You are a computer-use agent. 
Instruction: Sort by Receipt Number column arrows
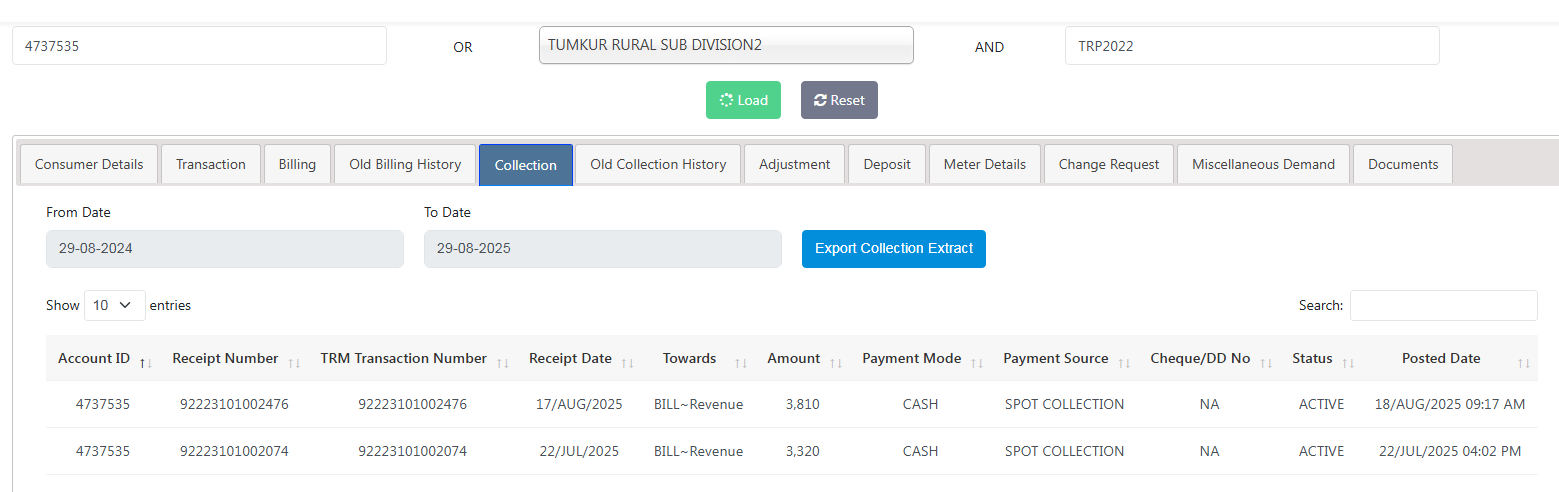coord(294,362)
